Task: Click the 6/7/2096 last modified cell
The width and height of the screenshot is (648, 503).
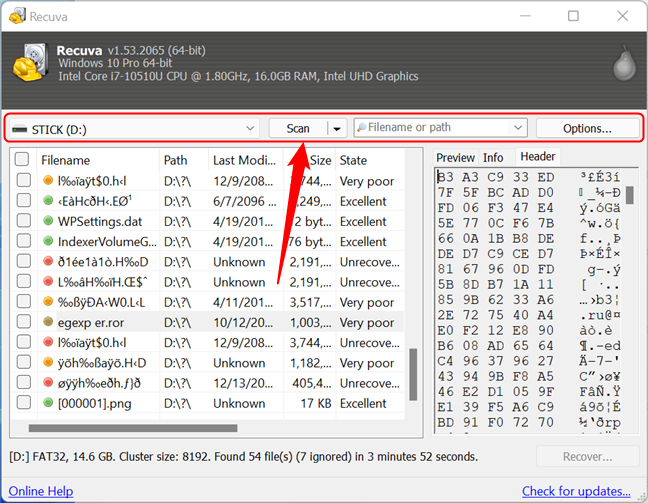Action: [x=245, y=201]
